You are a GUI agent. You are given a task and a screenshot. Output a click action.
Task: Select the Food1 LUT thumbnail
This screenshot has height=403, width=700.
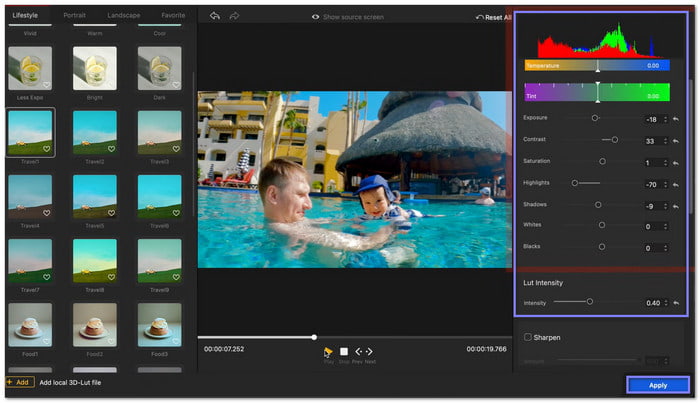(30, 325)
